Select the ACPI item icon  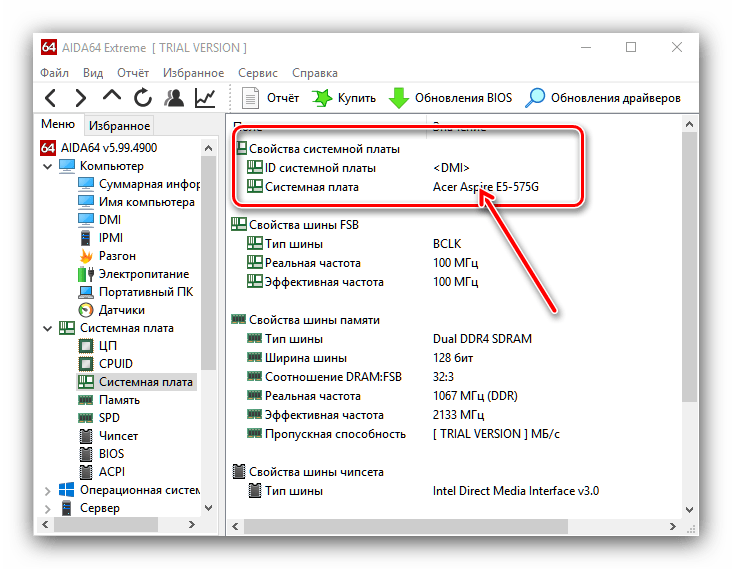click(86, 472)
